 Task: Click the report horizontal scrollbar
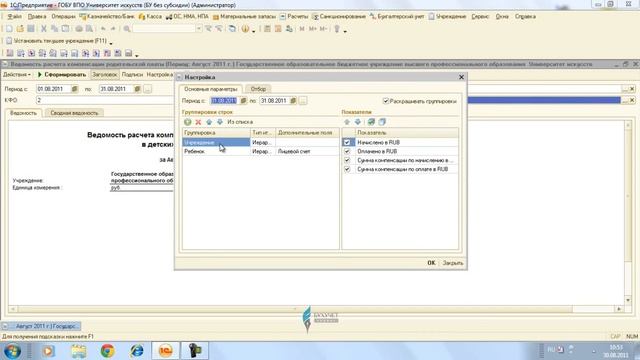[x=316, y=309]
